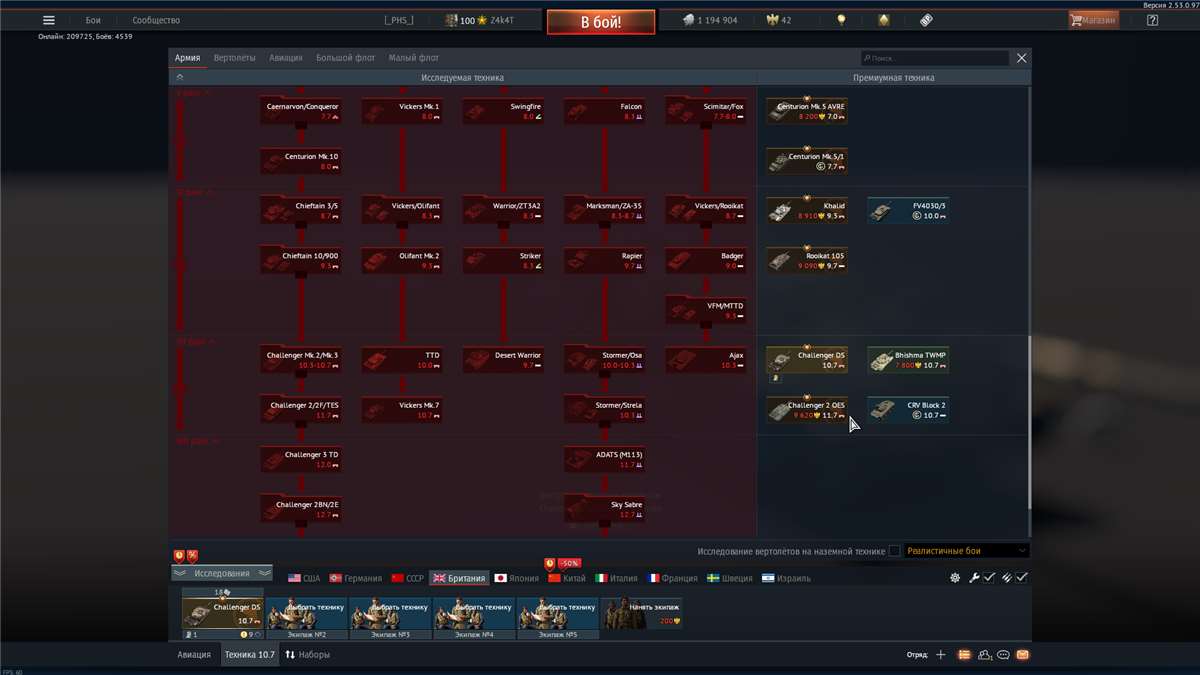Click the hamburger menu icon top left
Screen dimensions: 1200x675
[x=47, y=19]
